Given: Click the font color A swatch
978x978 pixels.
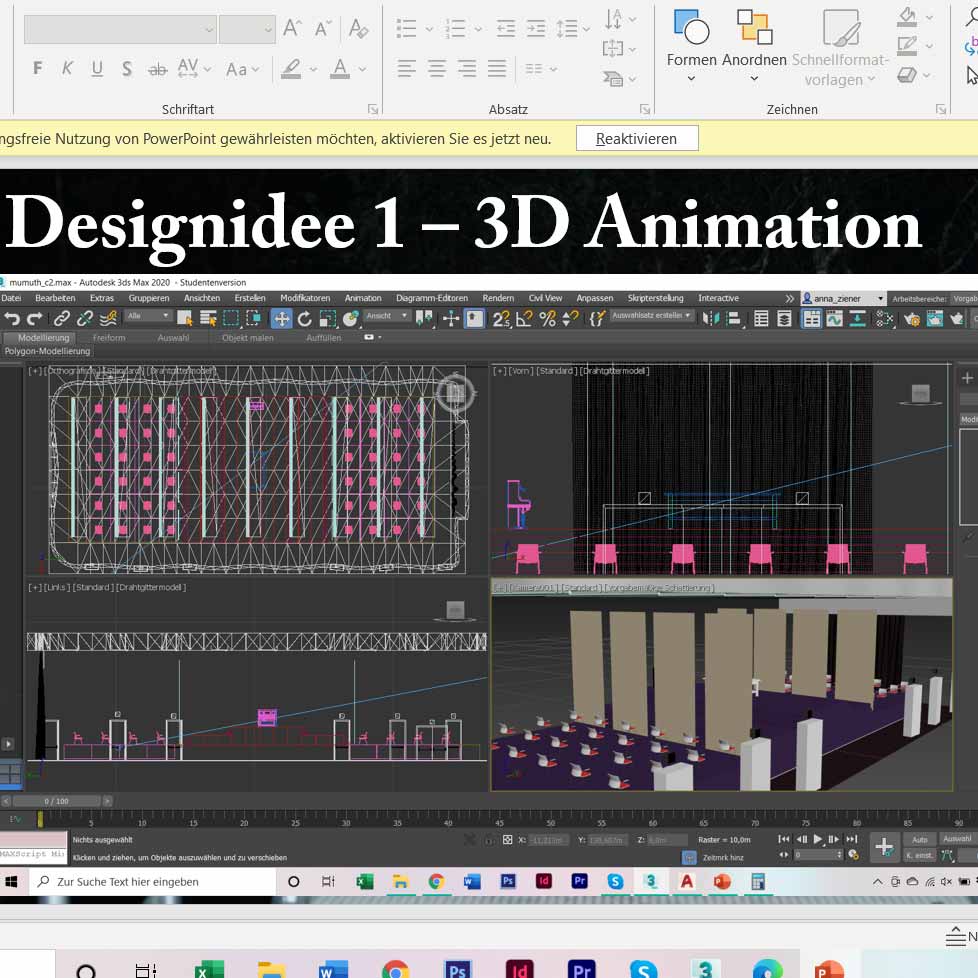Looking at the screenshot, I should tap(339, 69).
